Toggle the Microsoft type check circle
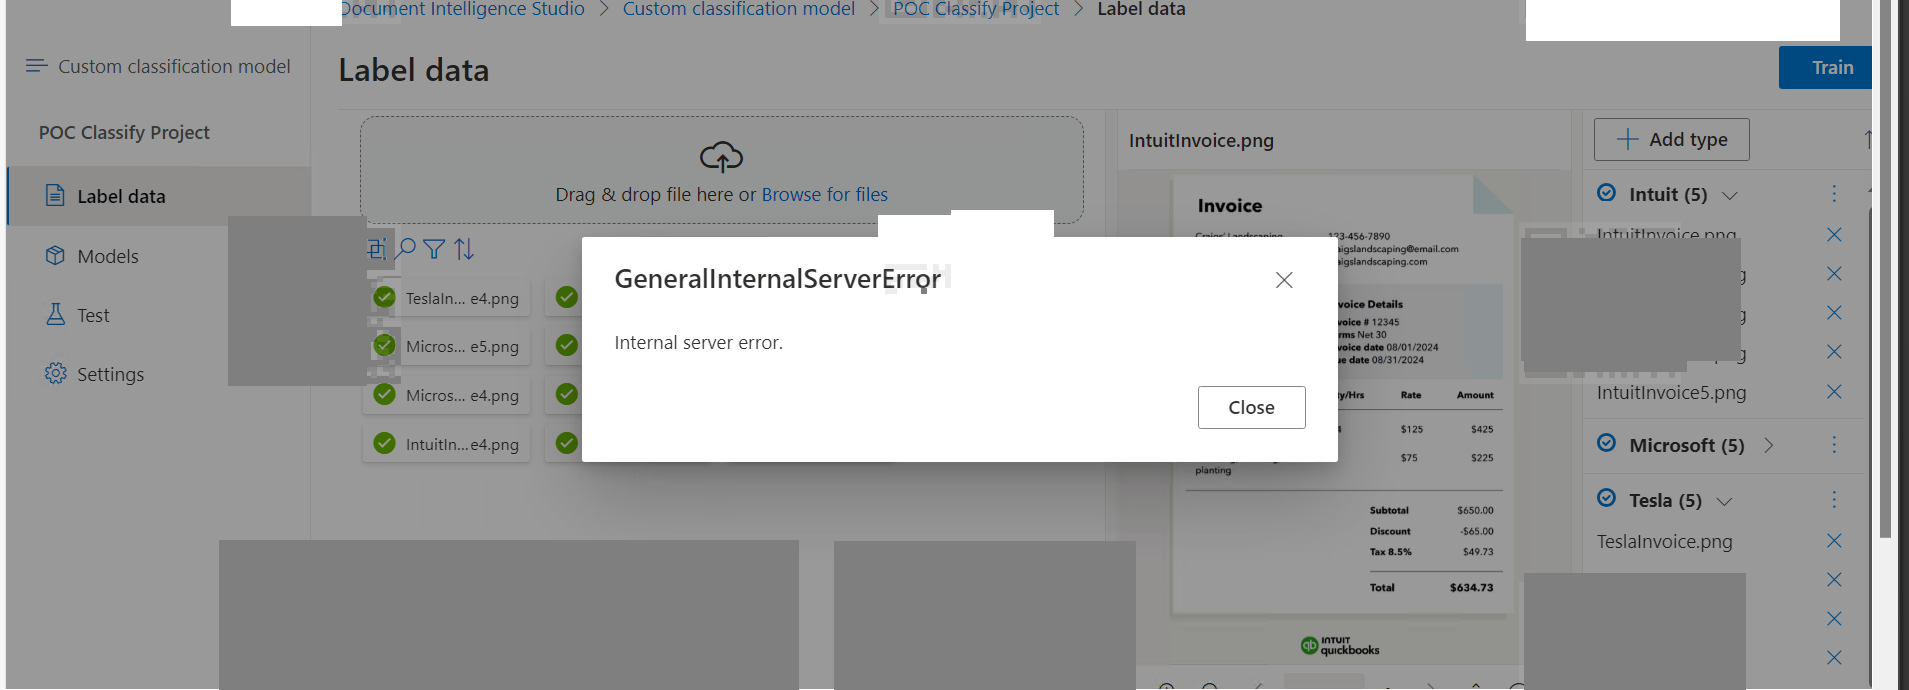 tap(1606, 443)
